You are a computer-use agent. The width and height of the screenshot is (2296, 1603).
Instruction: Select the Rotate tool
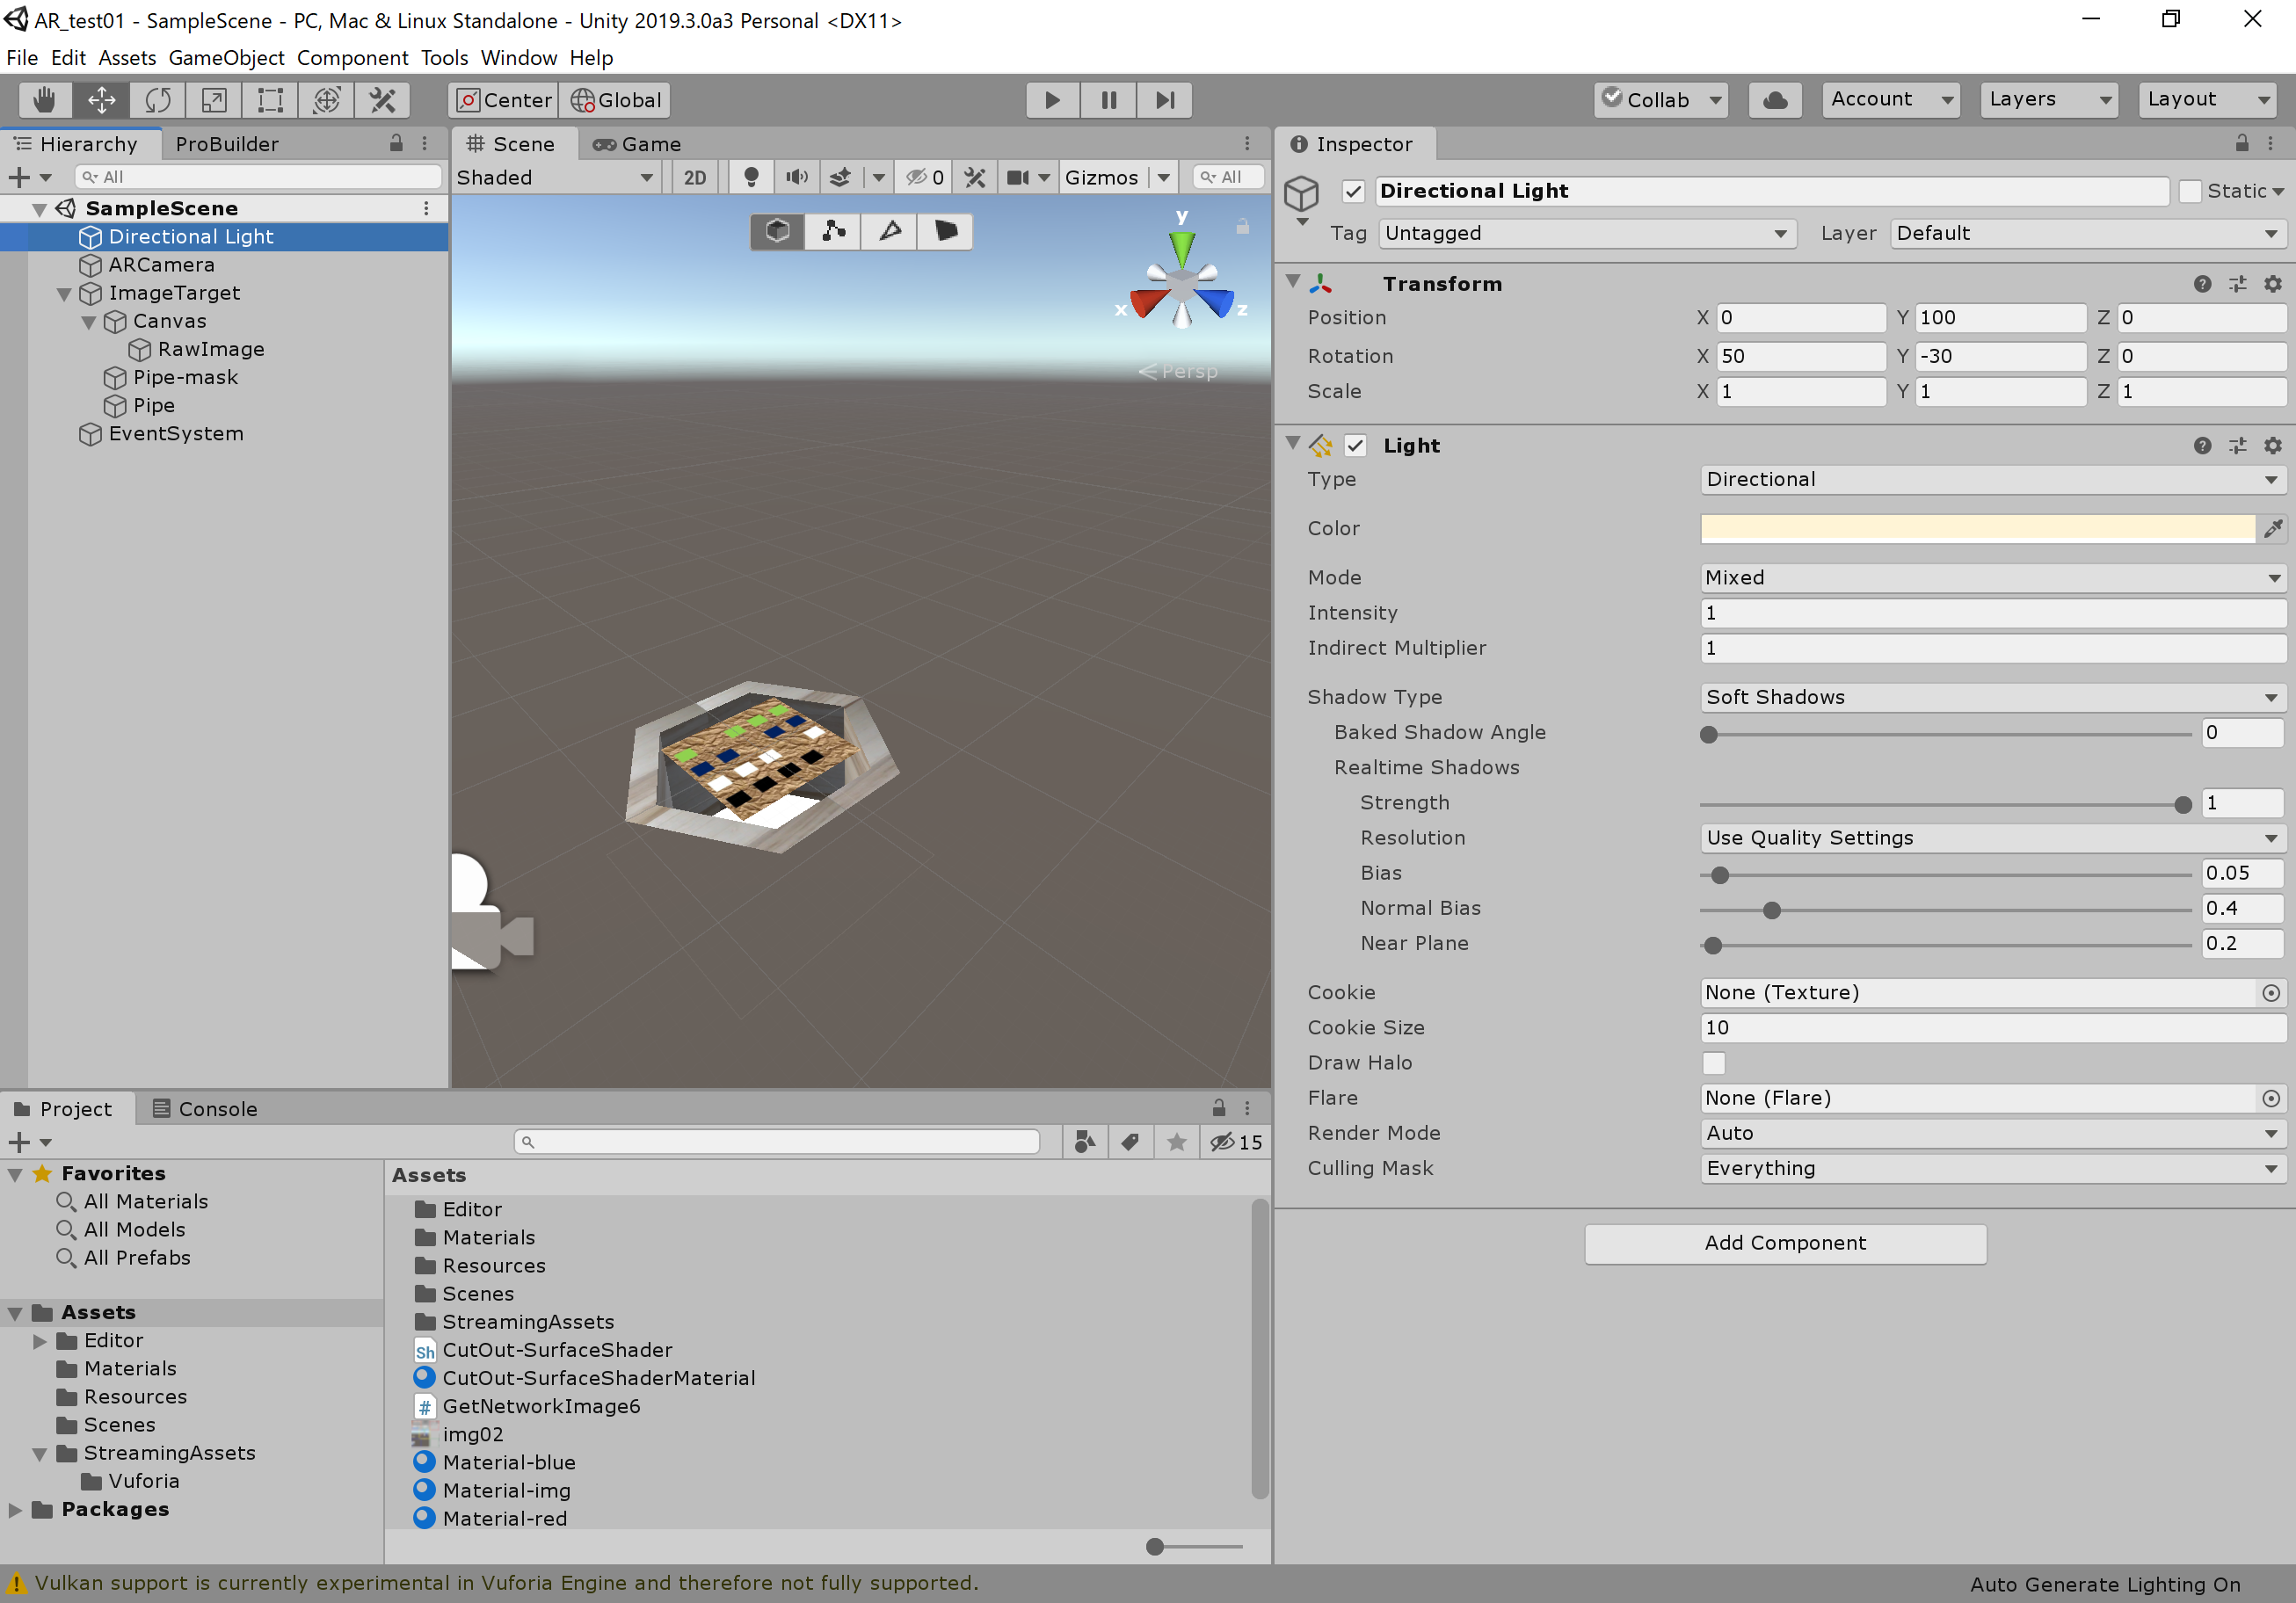click(x=158, y=100)
